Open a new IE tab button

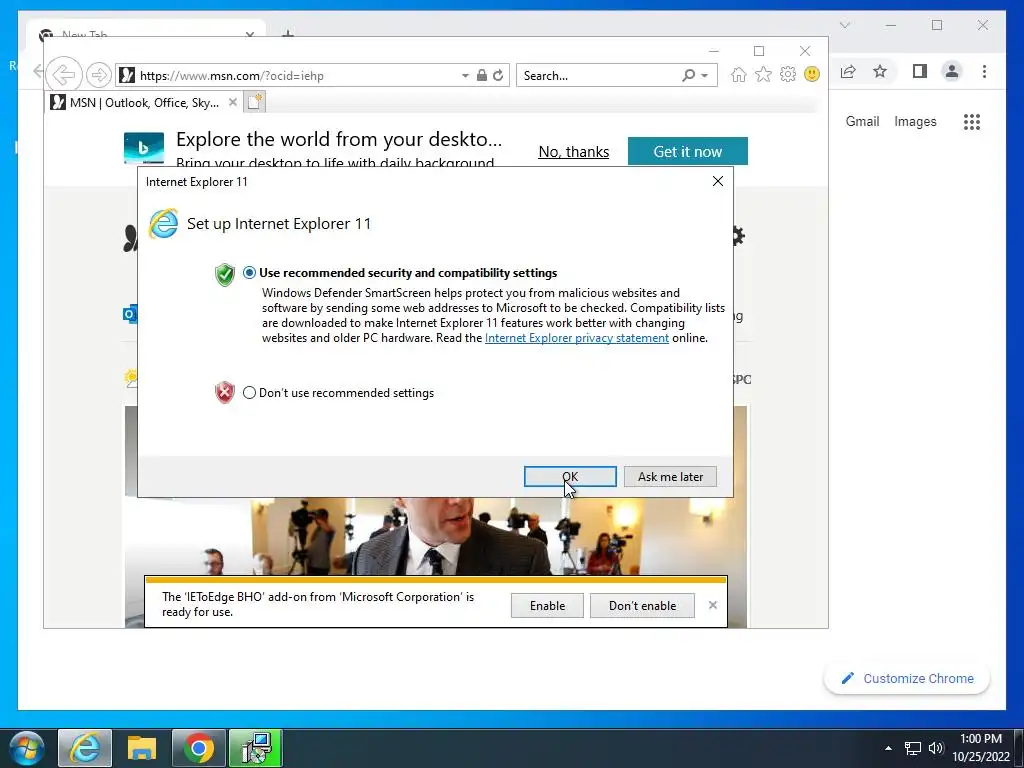(x=254, y=102)
